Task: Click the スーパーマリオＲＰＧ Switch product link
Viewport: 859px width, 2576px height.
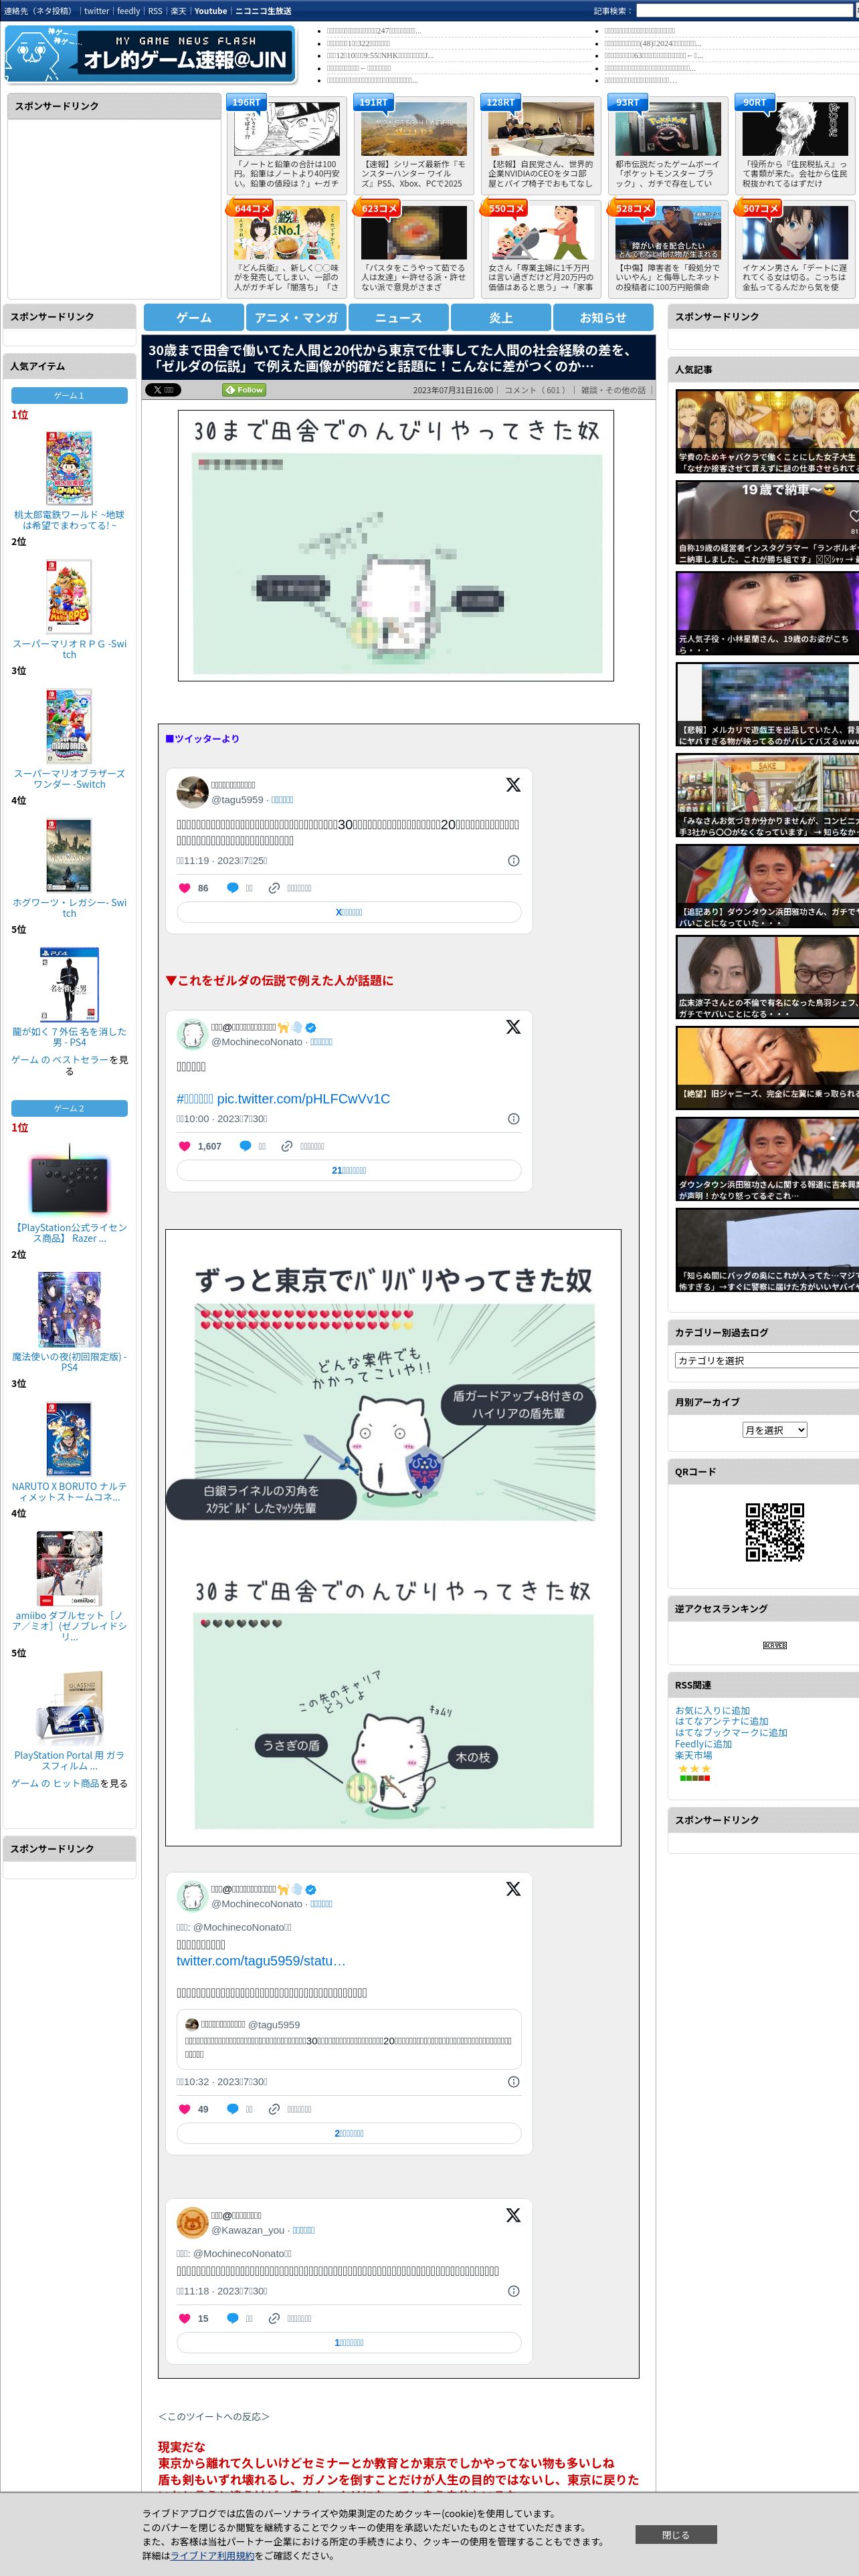Action: [69, 649]
